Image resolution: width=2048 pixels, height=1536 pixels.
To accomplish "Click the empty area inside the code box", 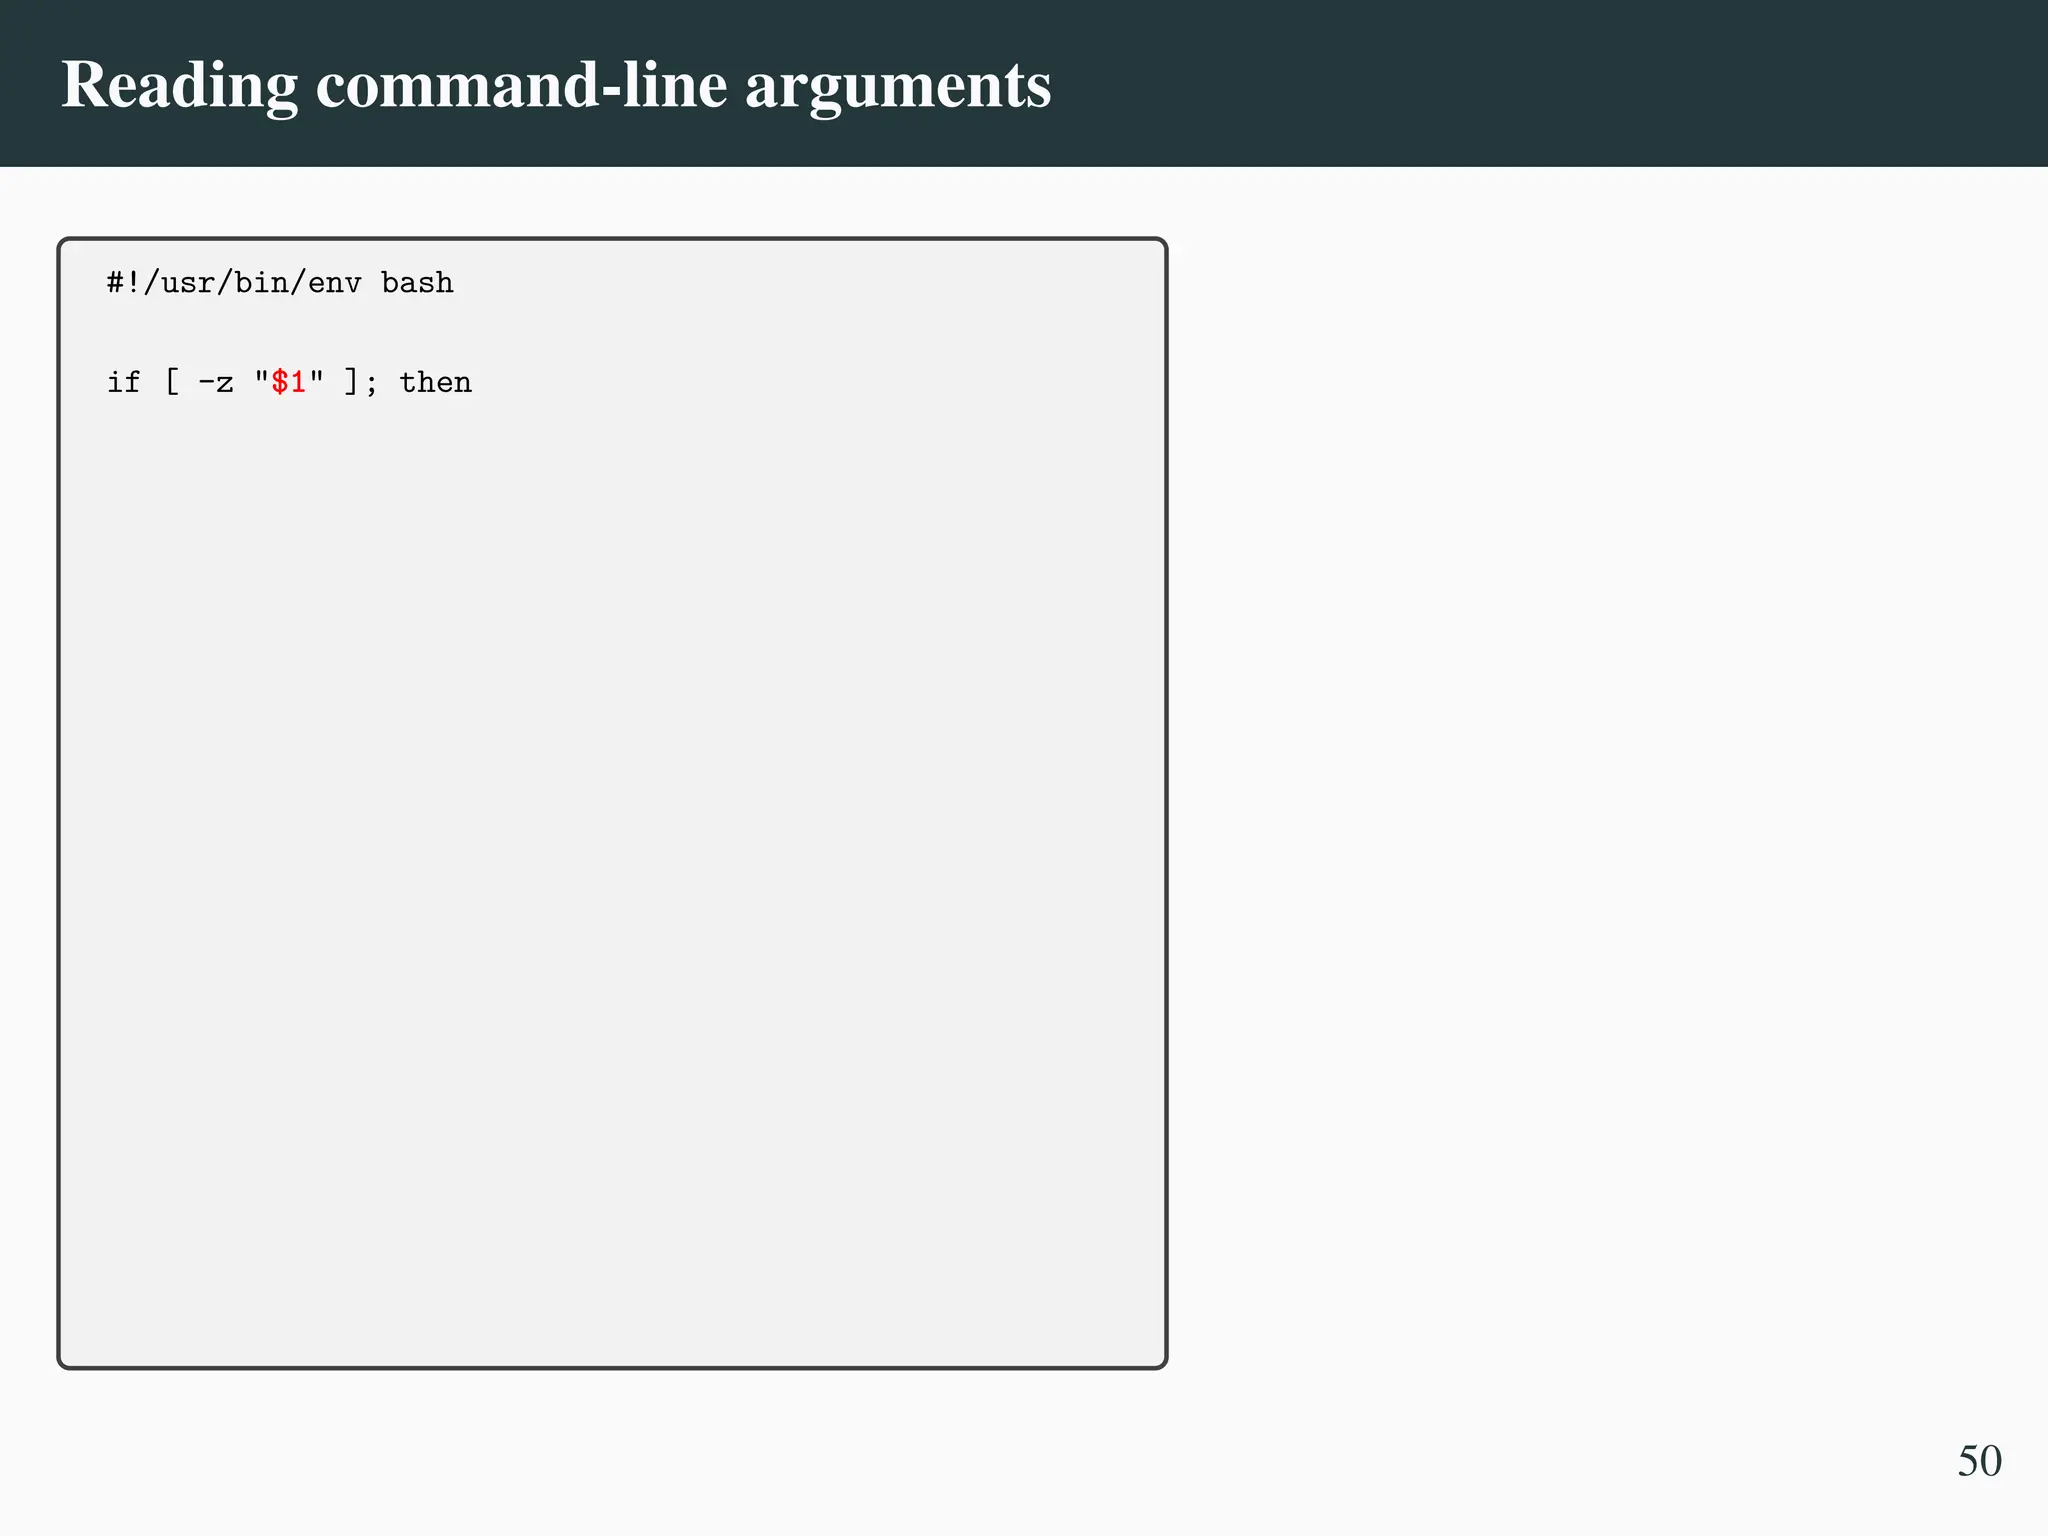I will coord(612,850).
